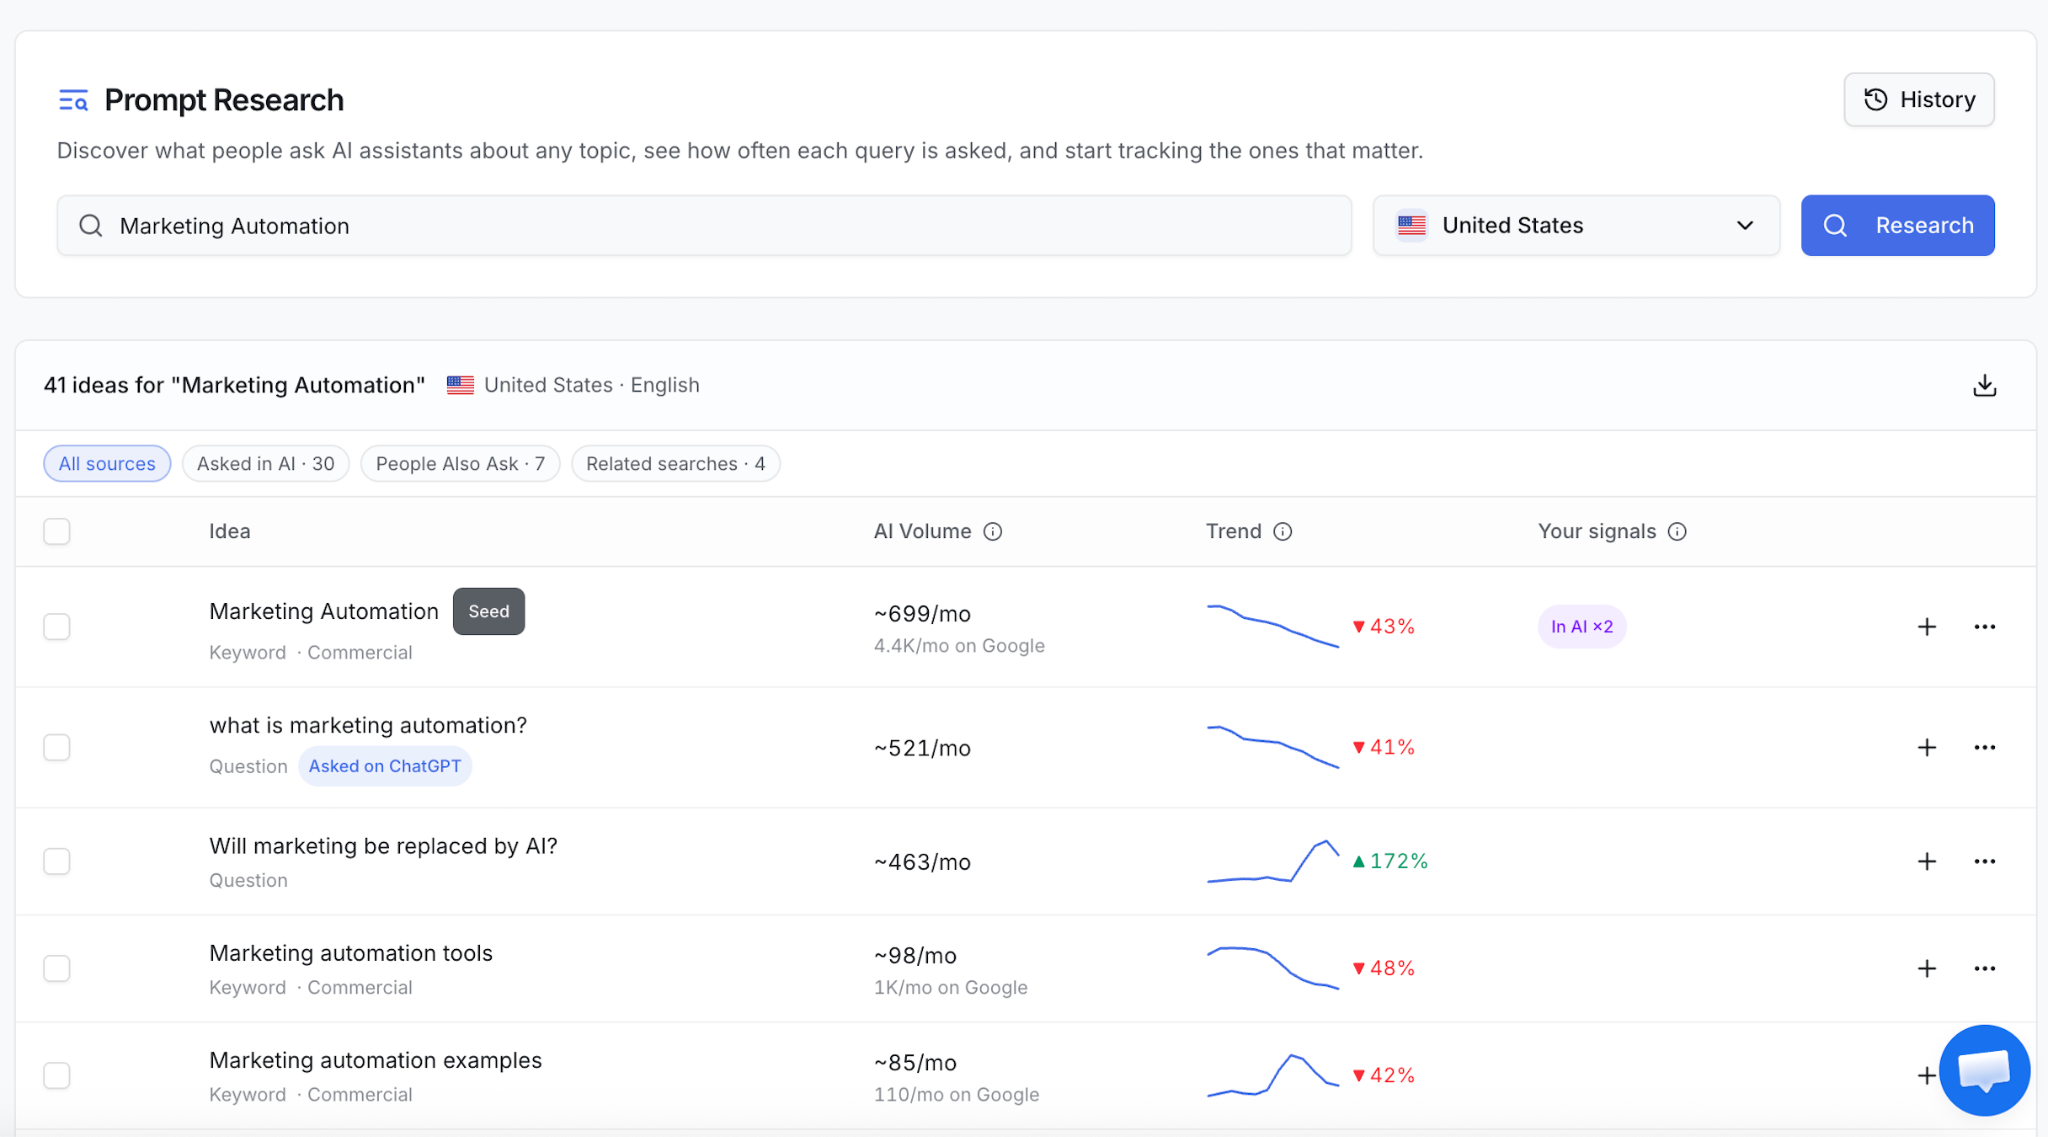Add 'Marketing automation tools' with plus icon
The width and height of the screenshot is (2048, 1137).
pos(1926,968)
